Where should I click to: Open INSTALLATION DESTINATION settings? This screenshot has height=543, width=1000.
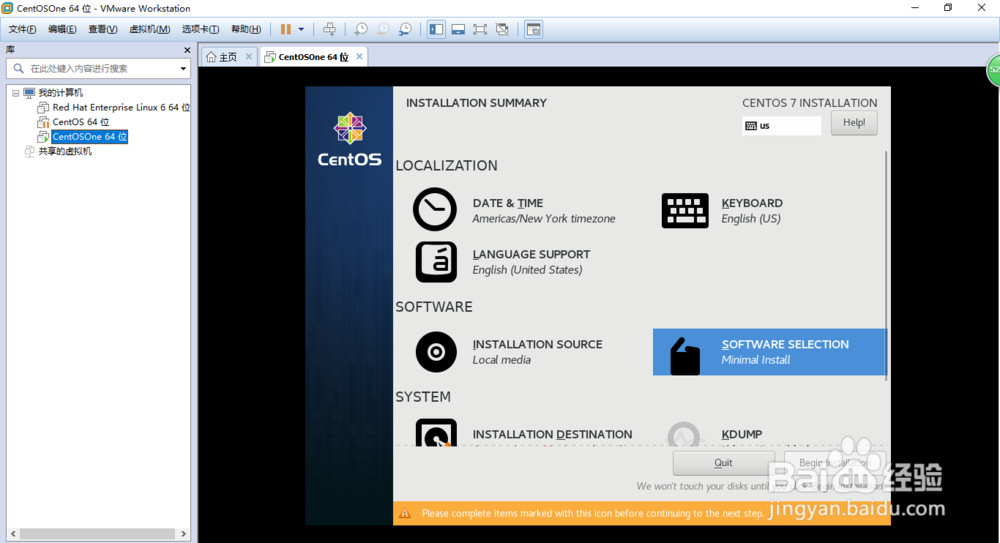[552, 435]
